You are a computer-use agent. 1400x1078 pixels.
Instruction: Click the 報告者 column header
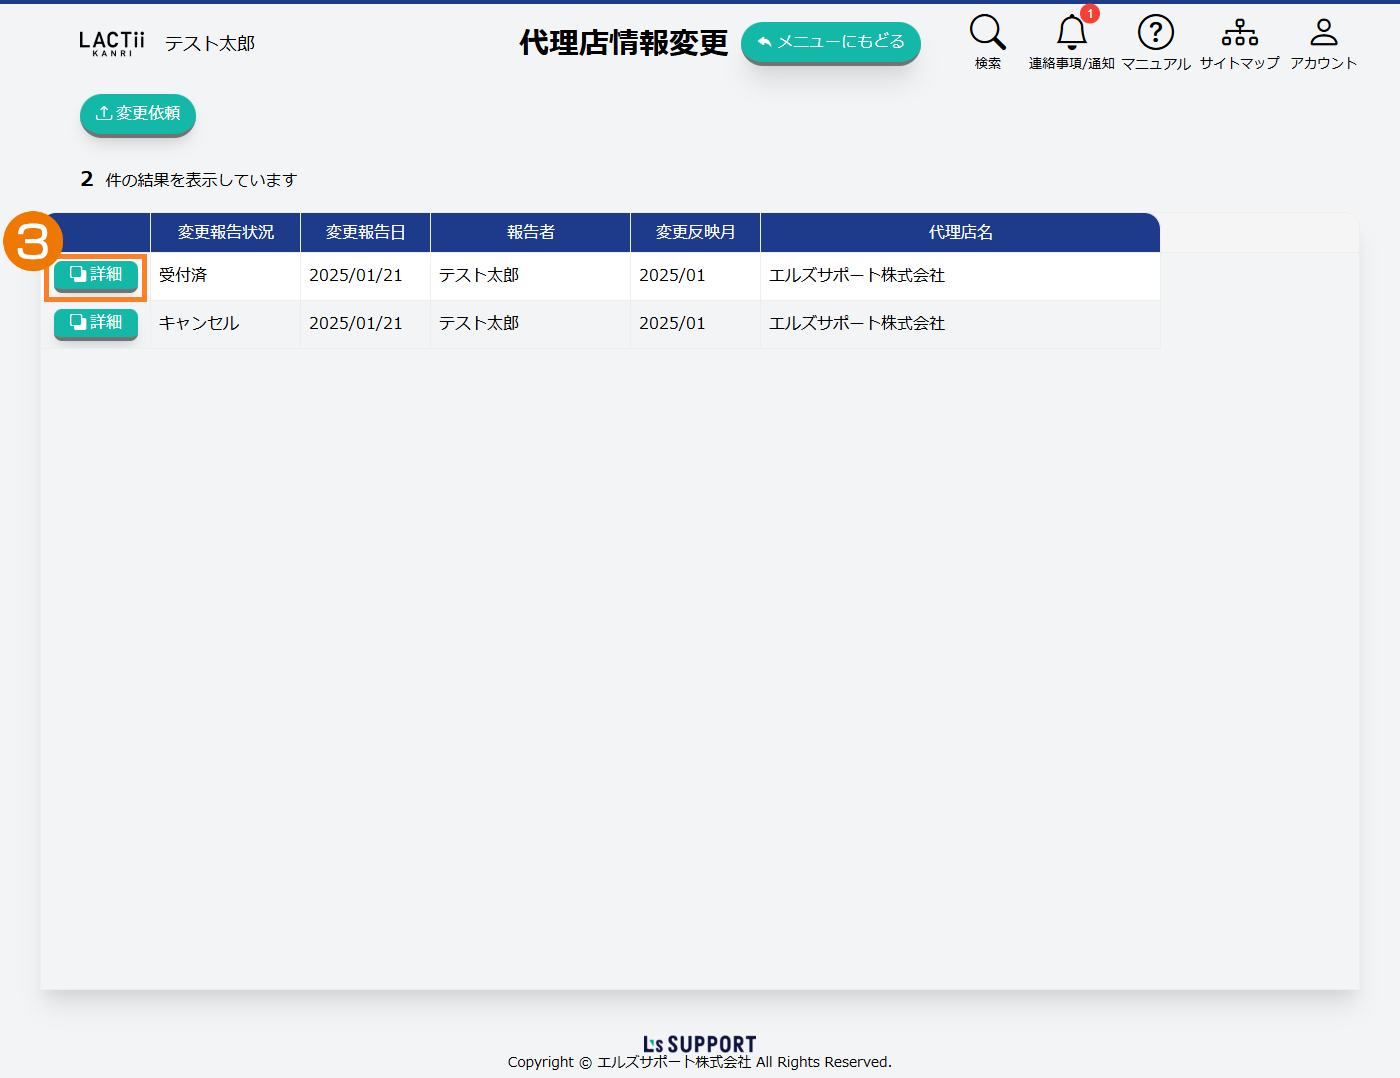pos(530,232)
